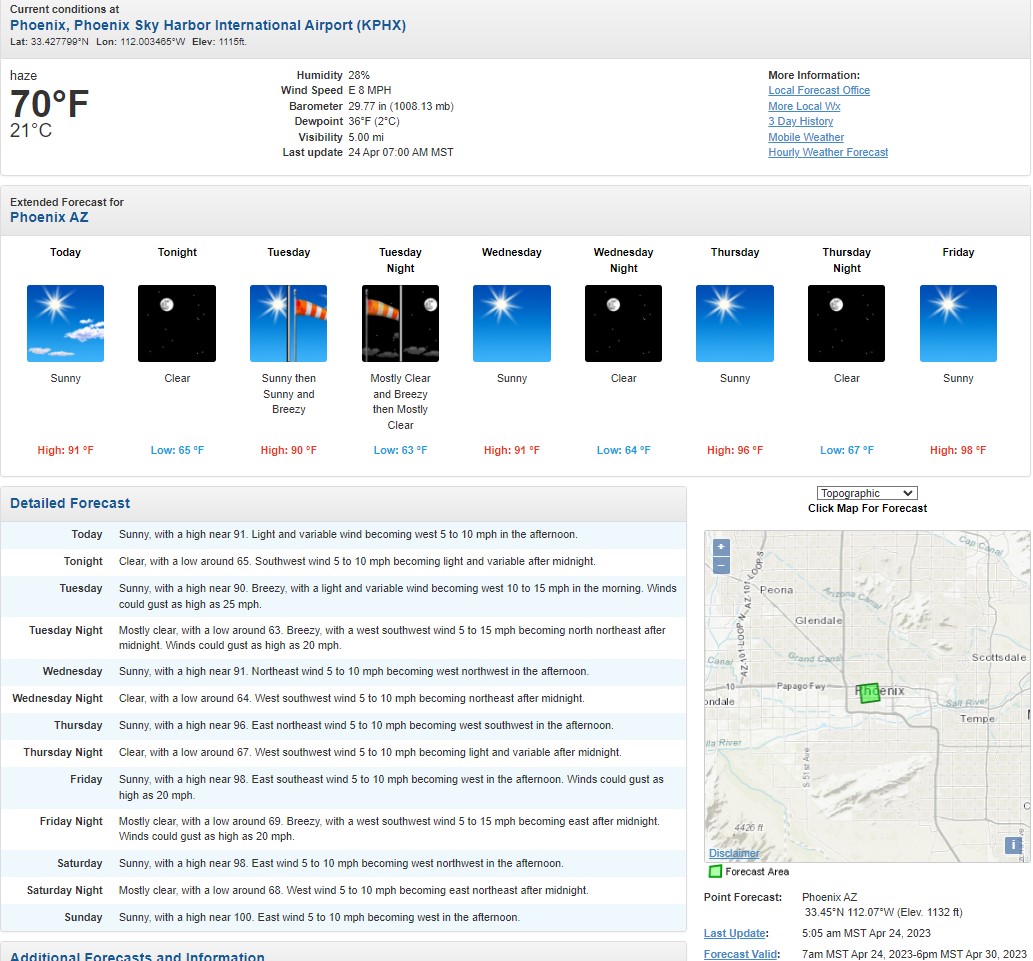Click the More Local Wx link
Screen dimensions: 1033x961
tap(804, 105)
